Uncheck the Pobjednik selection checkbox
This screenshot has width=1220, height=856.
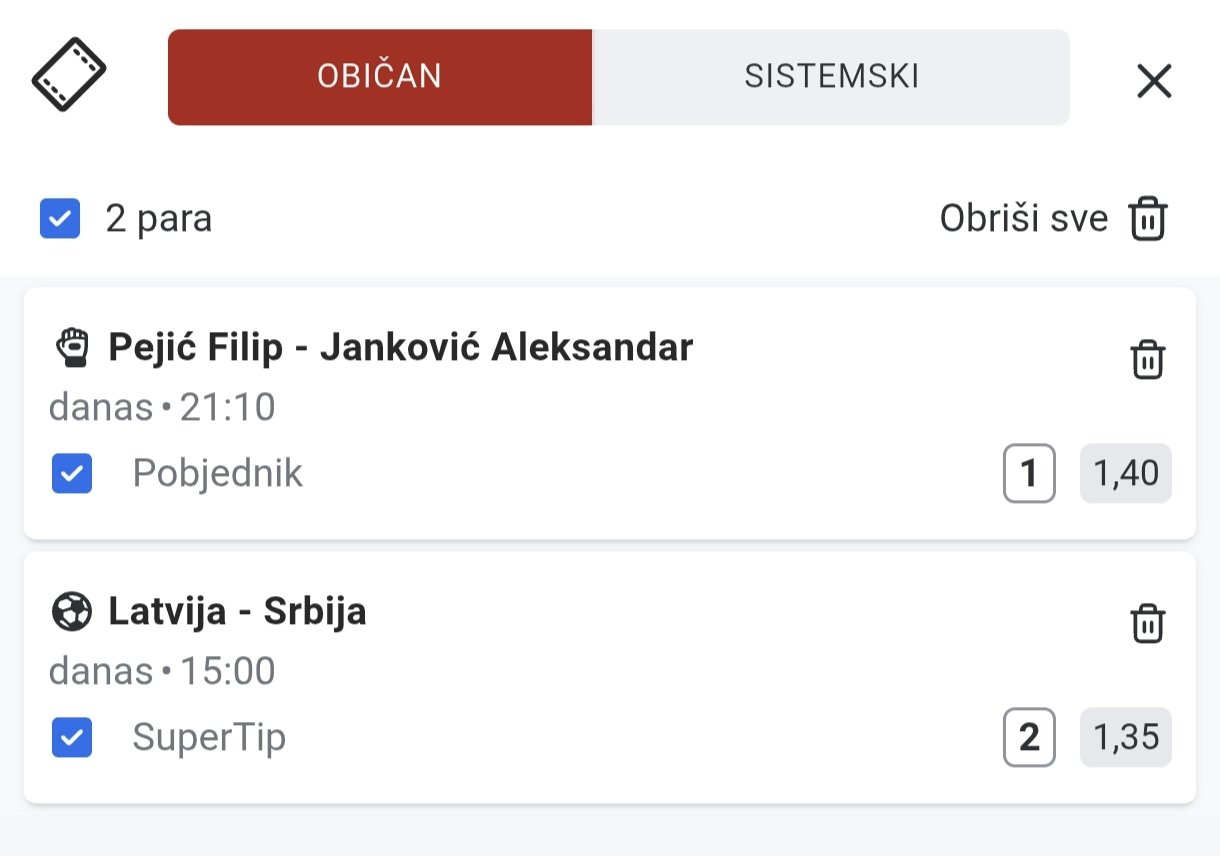(72, 474)
